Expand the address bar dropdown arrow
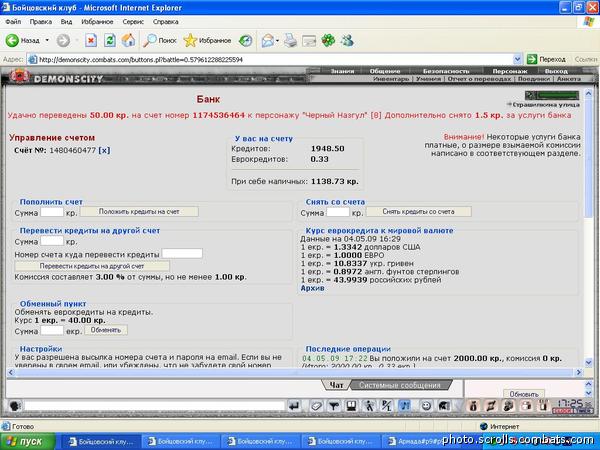 tap(517, 59)
